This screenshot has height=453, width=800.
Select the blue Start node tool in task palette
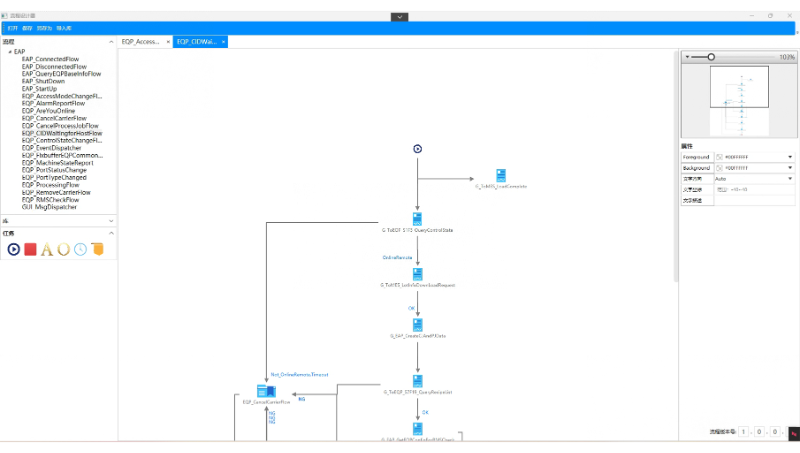(x=14, y=249)
